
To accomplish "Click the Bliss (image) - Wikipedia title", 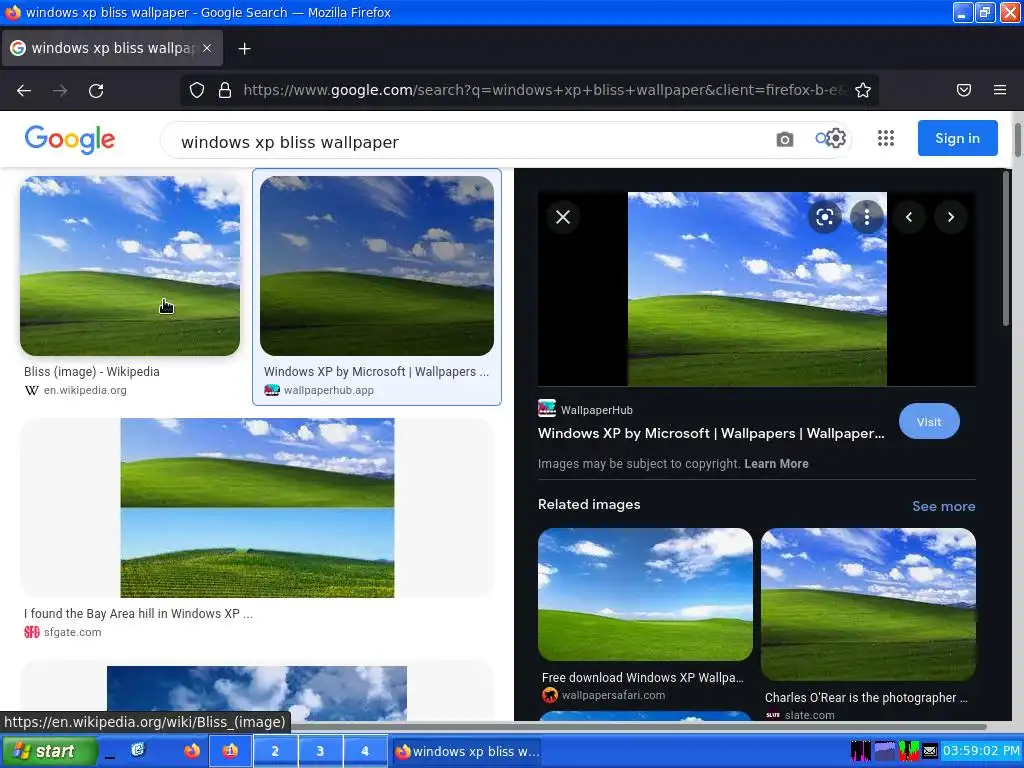I will tap(92, 372).
